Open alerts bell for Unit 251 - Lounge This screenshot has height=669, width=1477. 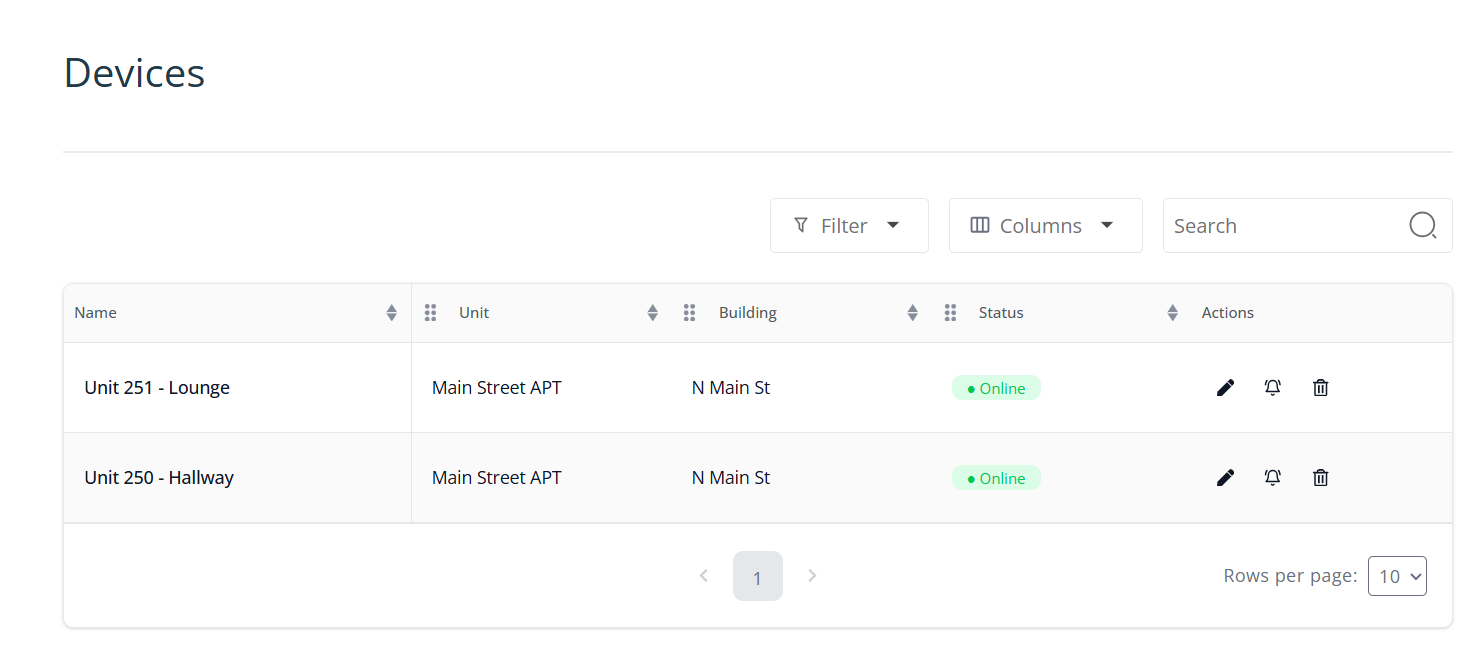[1272, 388]
